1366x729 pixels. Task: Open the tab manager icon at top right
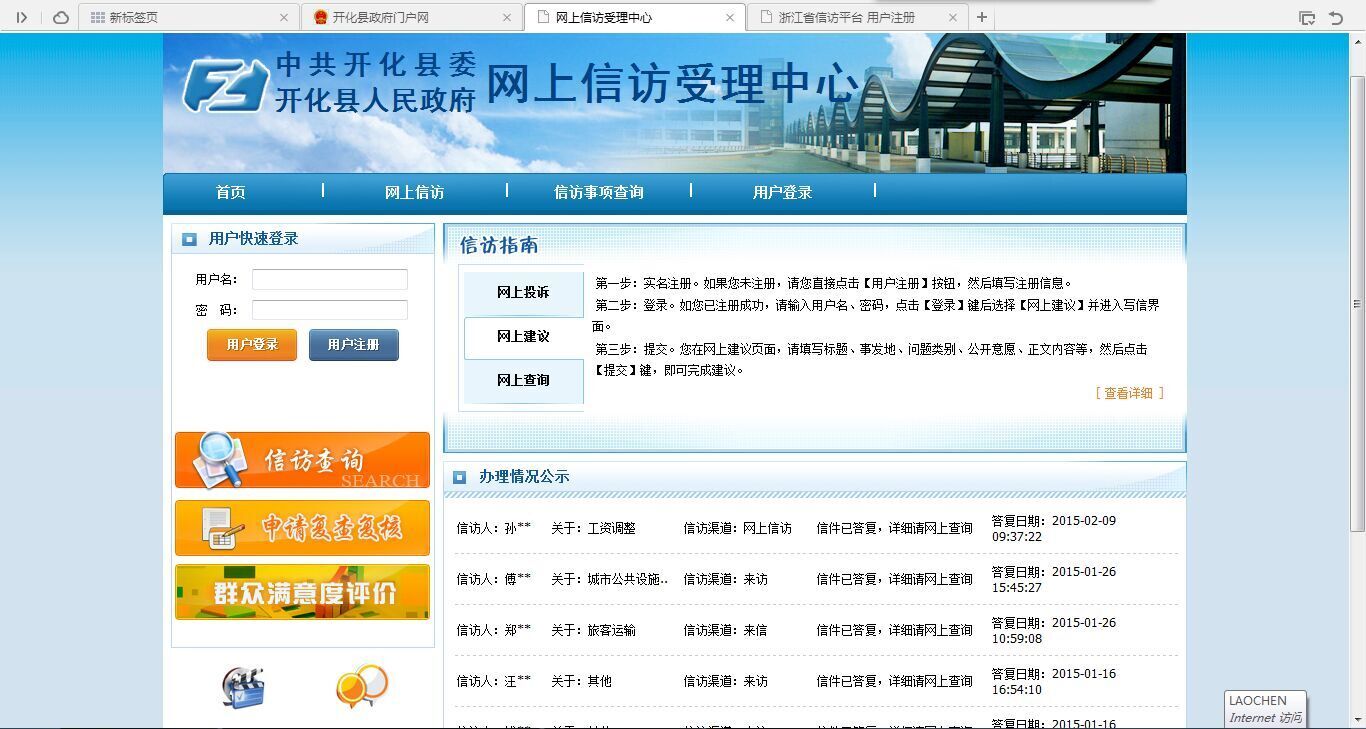click(1306, 17)
